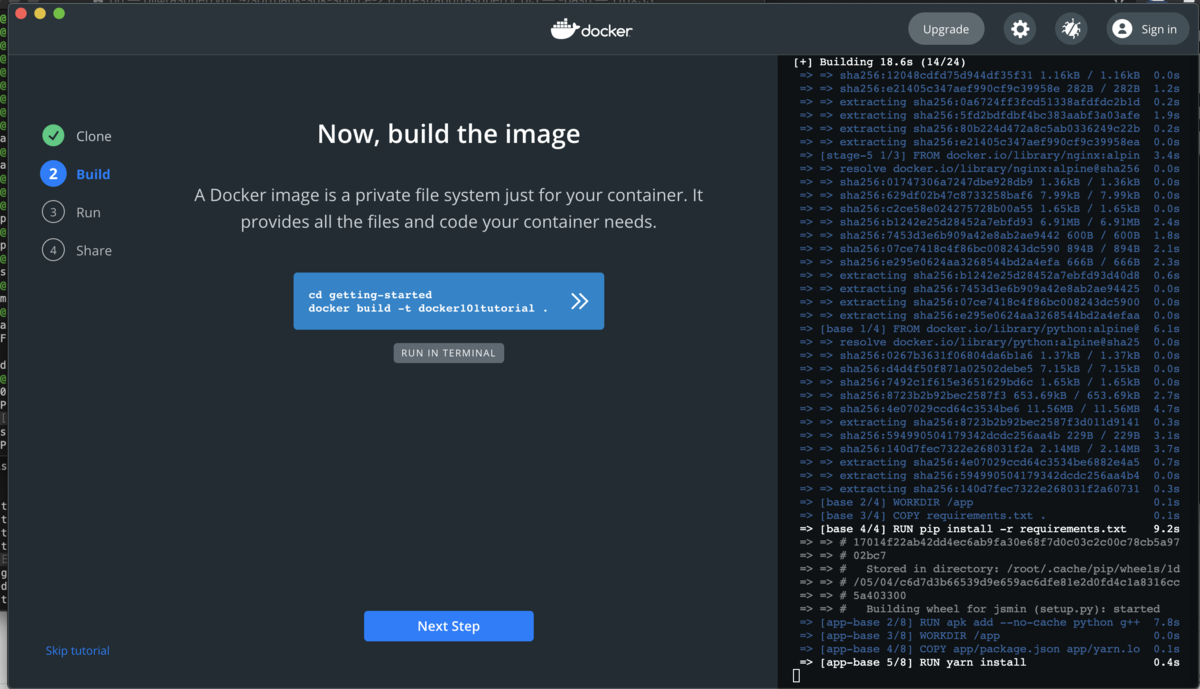Click the Docker image description paragraph
Viewport: 1200px width, 689px height.
pyautogui.click(x=448, y=209)
